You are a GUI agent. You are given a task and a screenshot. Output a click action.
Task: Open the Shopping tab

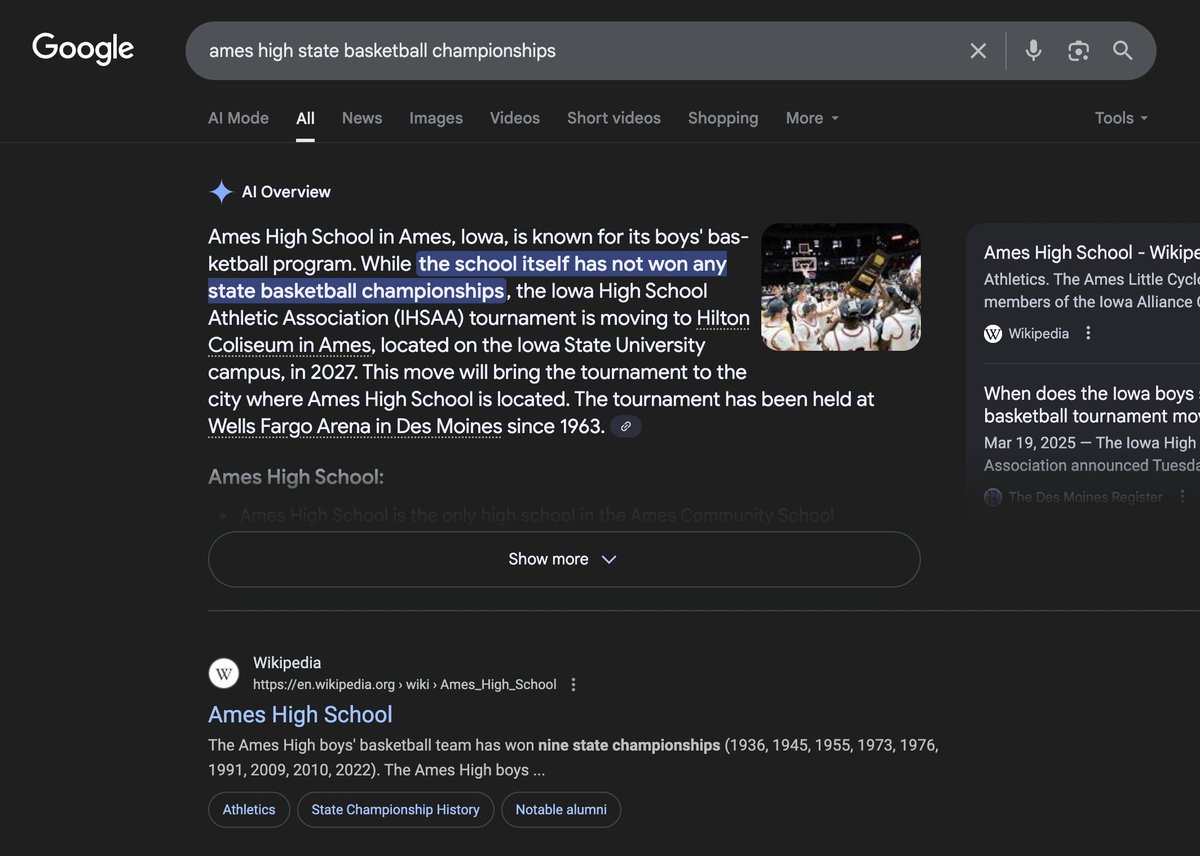tap(723, 118)
